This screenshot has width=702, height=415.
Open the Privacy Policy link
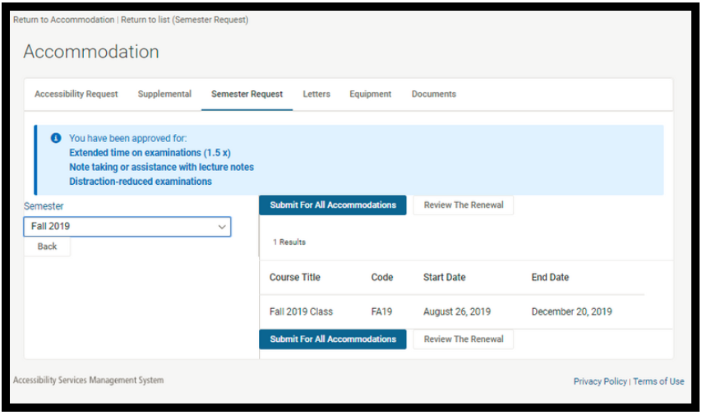click(600, 382)
